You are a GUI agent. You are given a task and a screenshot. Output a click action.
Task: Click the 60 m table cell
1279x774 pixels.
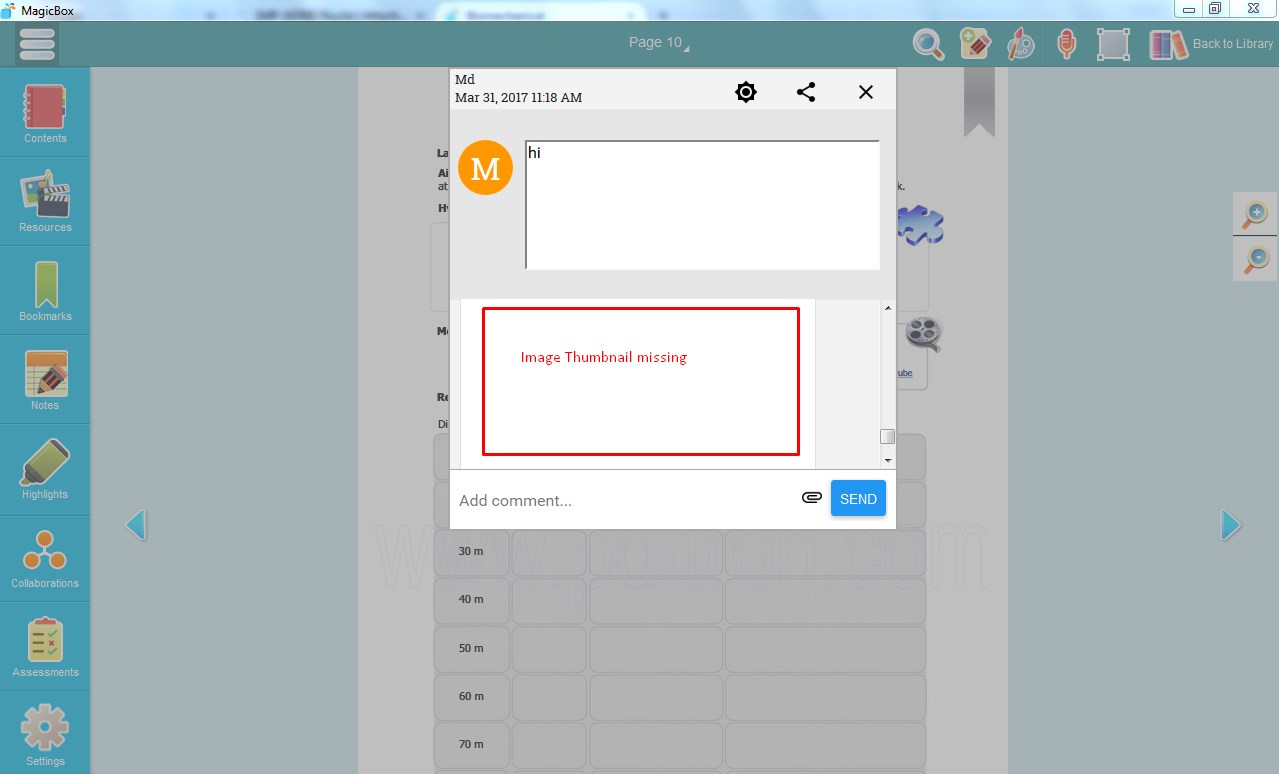471,696
